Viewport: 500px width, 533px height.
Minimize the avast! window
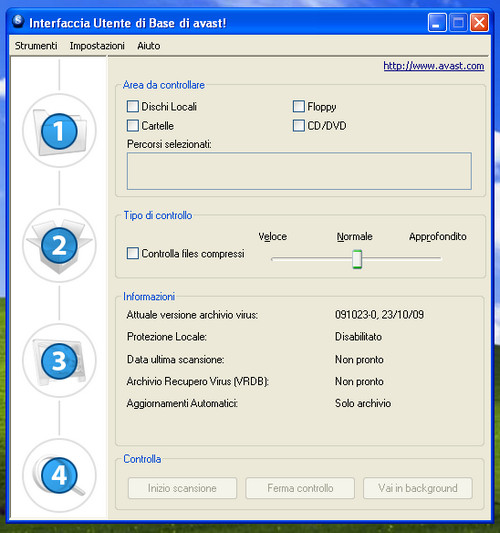437,23
